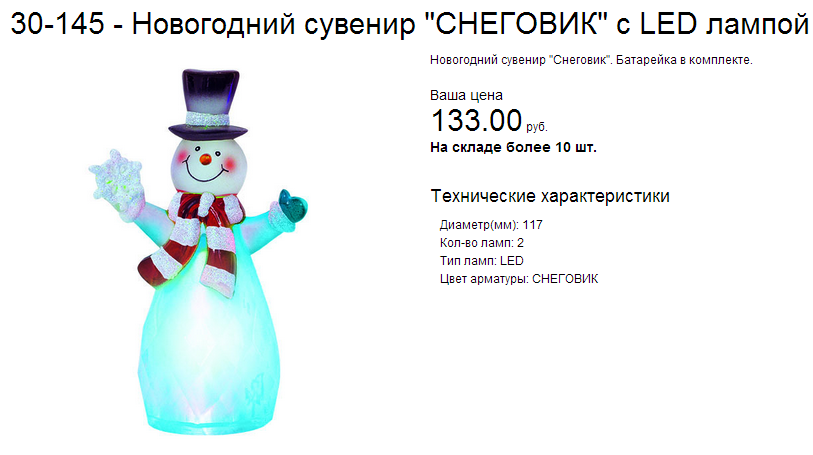The image size is (813, 455).
Task: Click the "Тип ламп: LED" specification
Action: (482, 261)
